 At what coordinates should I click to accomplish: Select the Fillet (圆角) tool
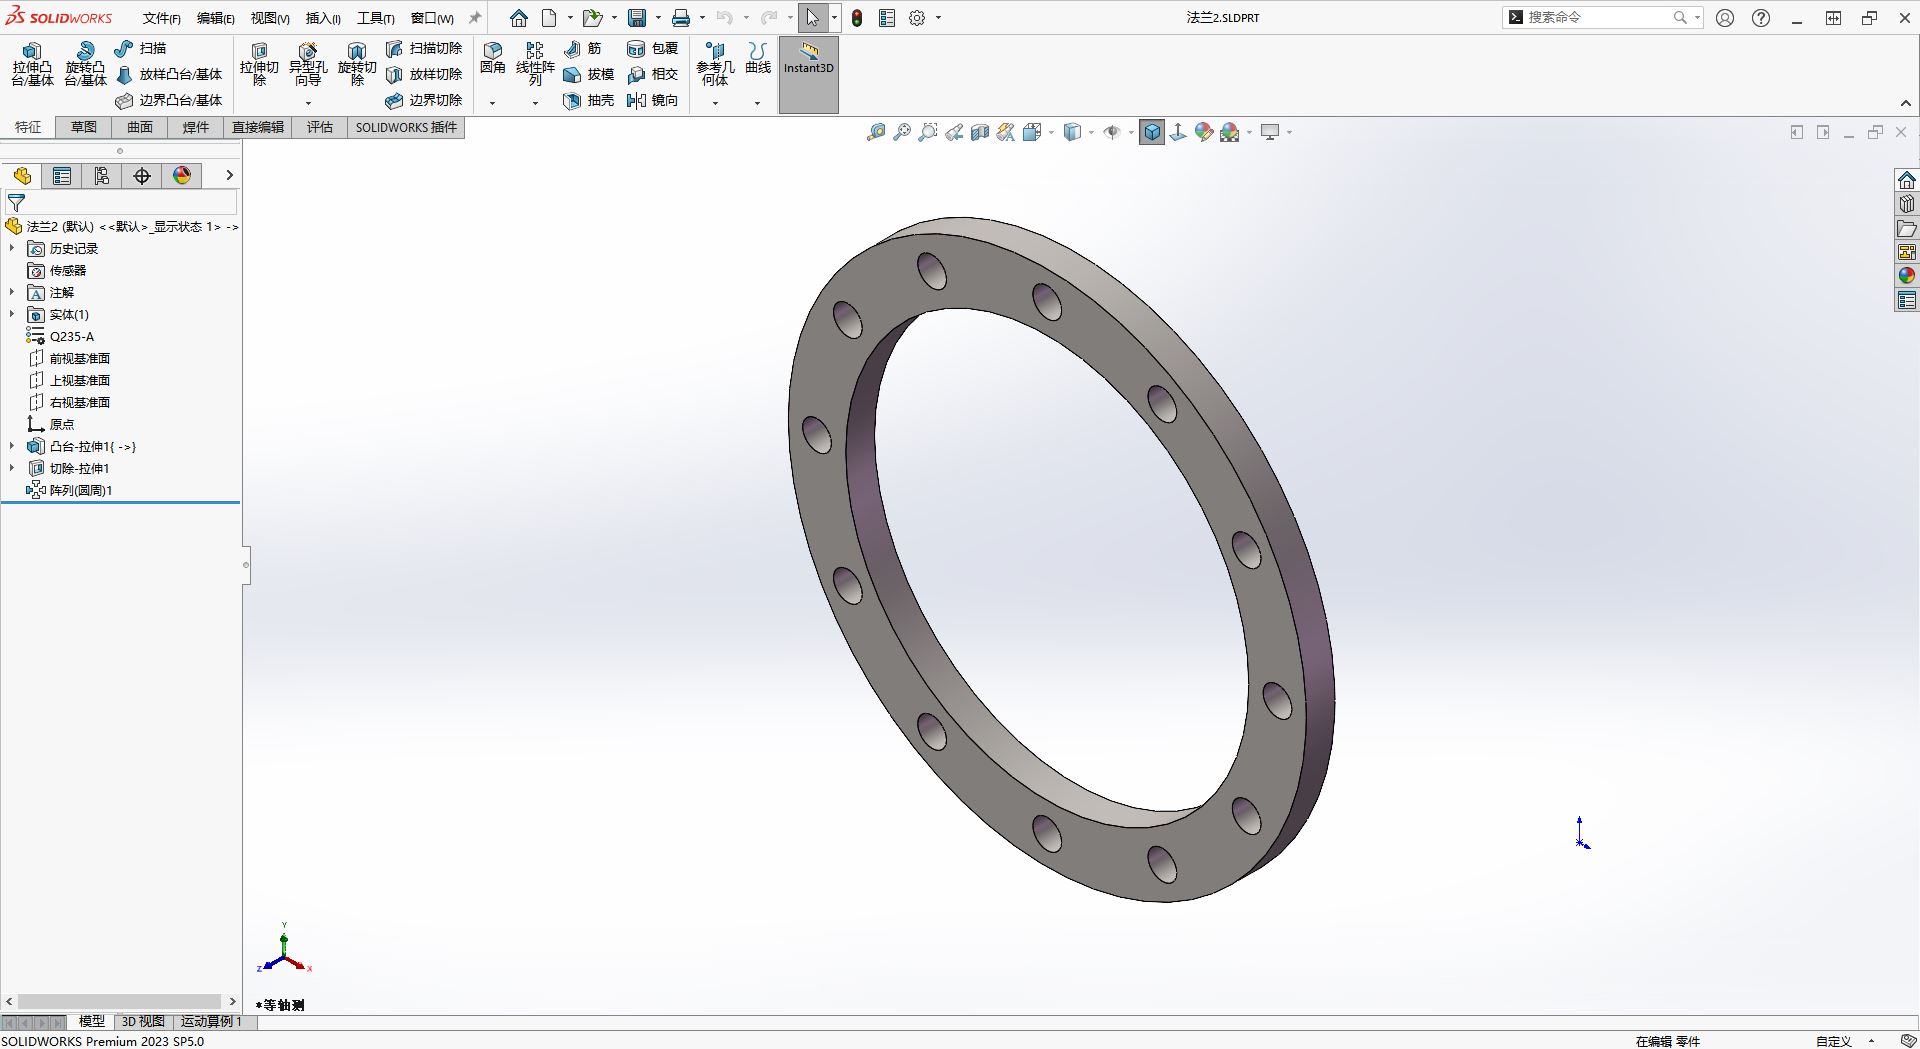point(493,58)
